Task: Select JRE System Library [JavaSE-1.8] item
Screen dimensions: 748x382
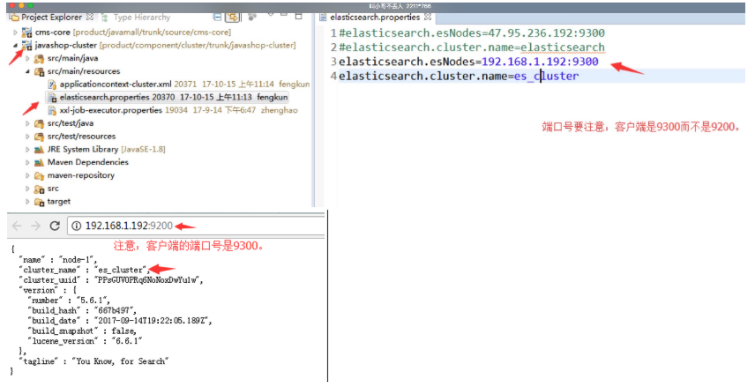Action: 106,149
